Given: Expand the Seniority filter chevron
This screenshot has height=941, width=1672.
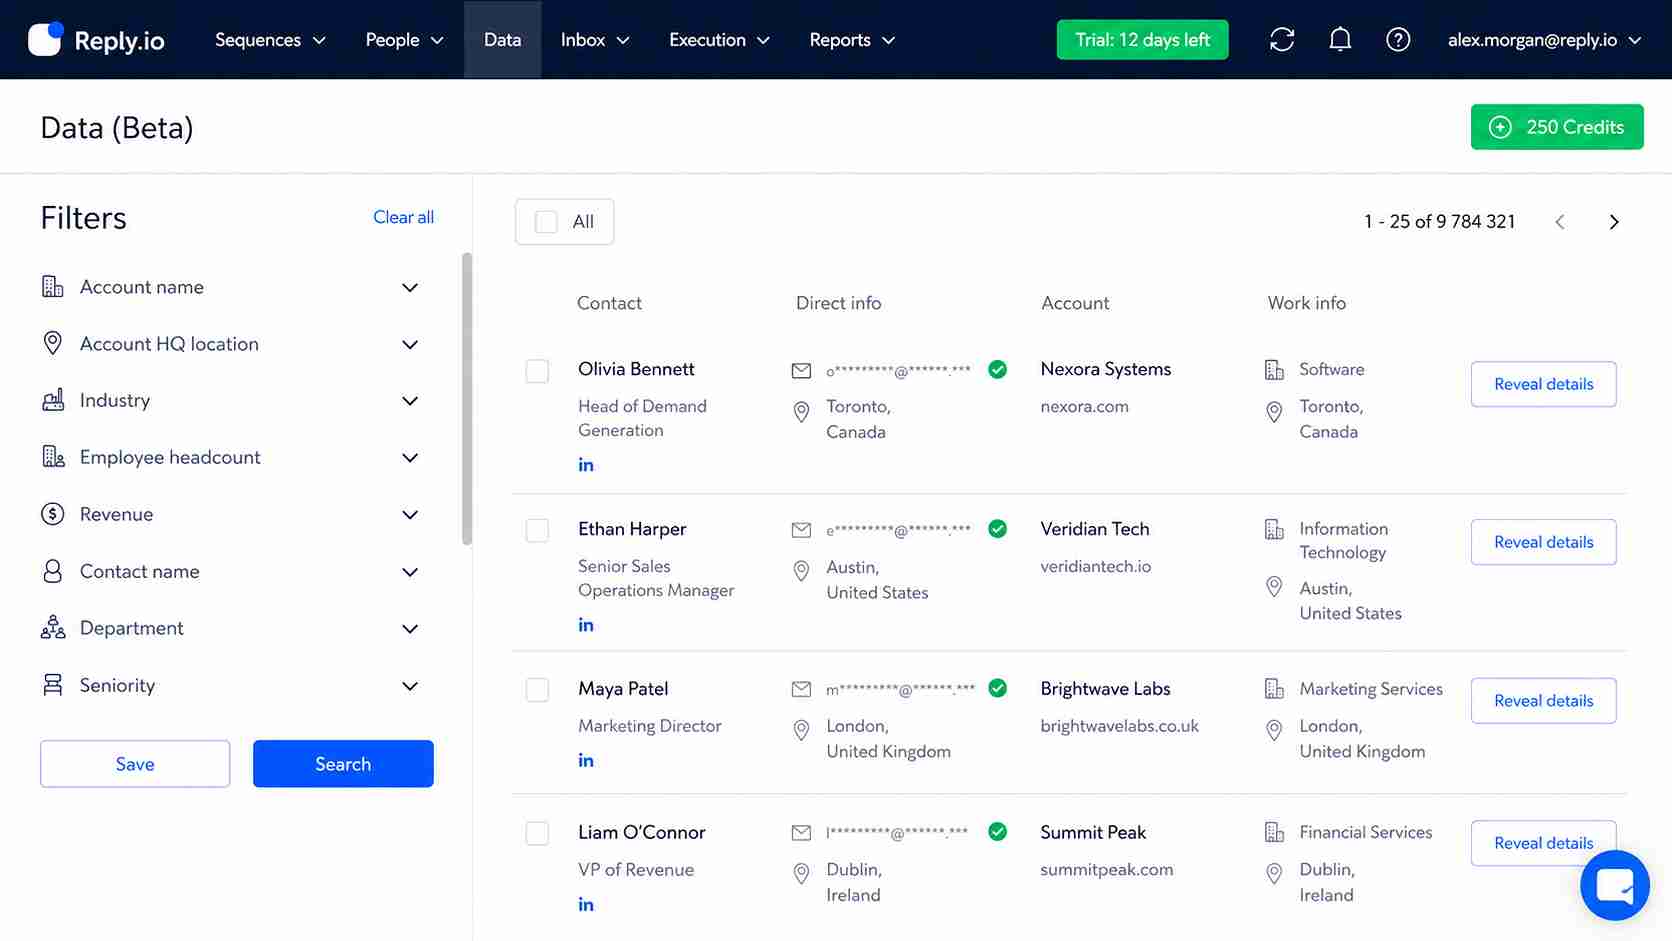Looking at the screenshot, I should tap(410, 686).
